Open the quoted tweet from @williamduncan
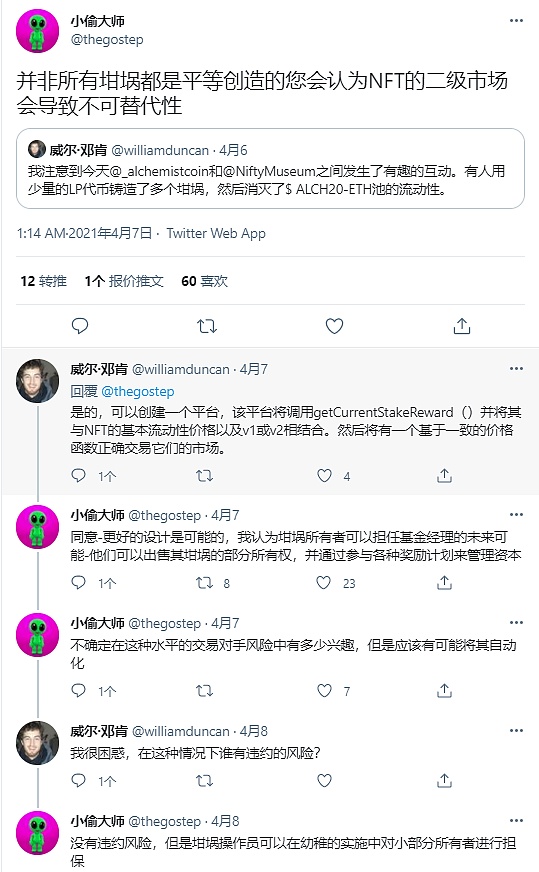539x872 pixels. click(x=270, y=169)
